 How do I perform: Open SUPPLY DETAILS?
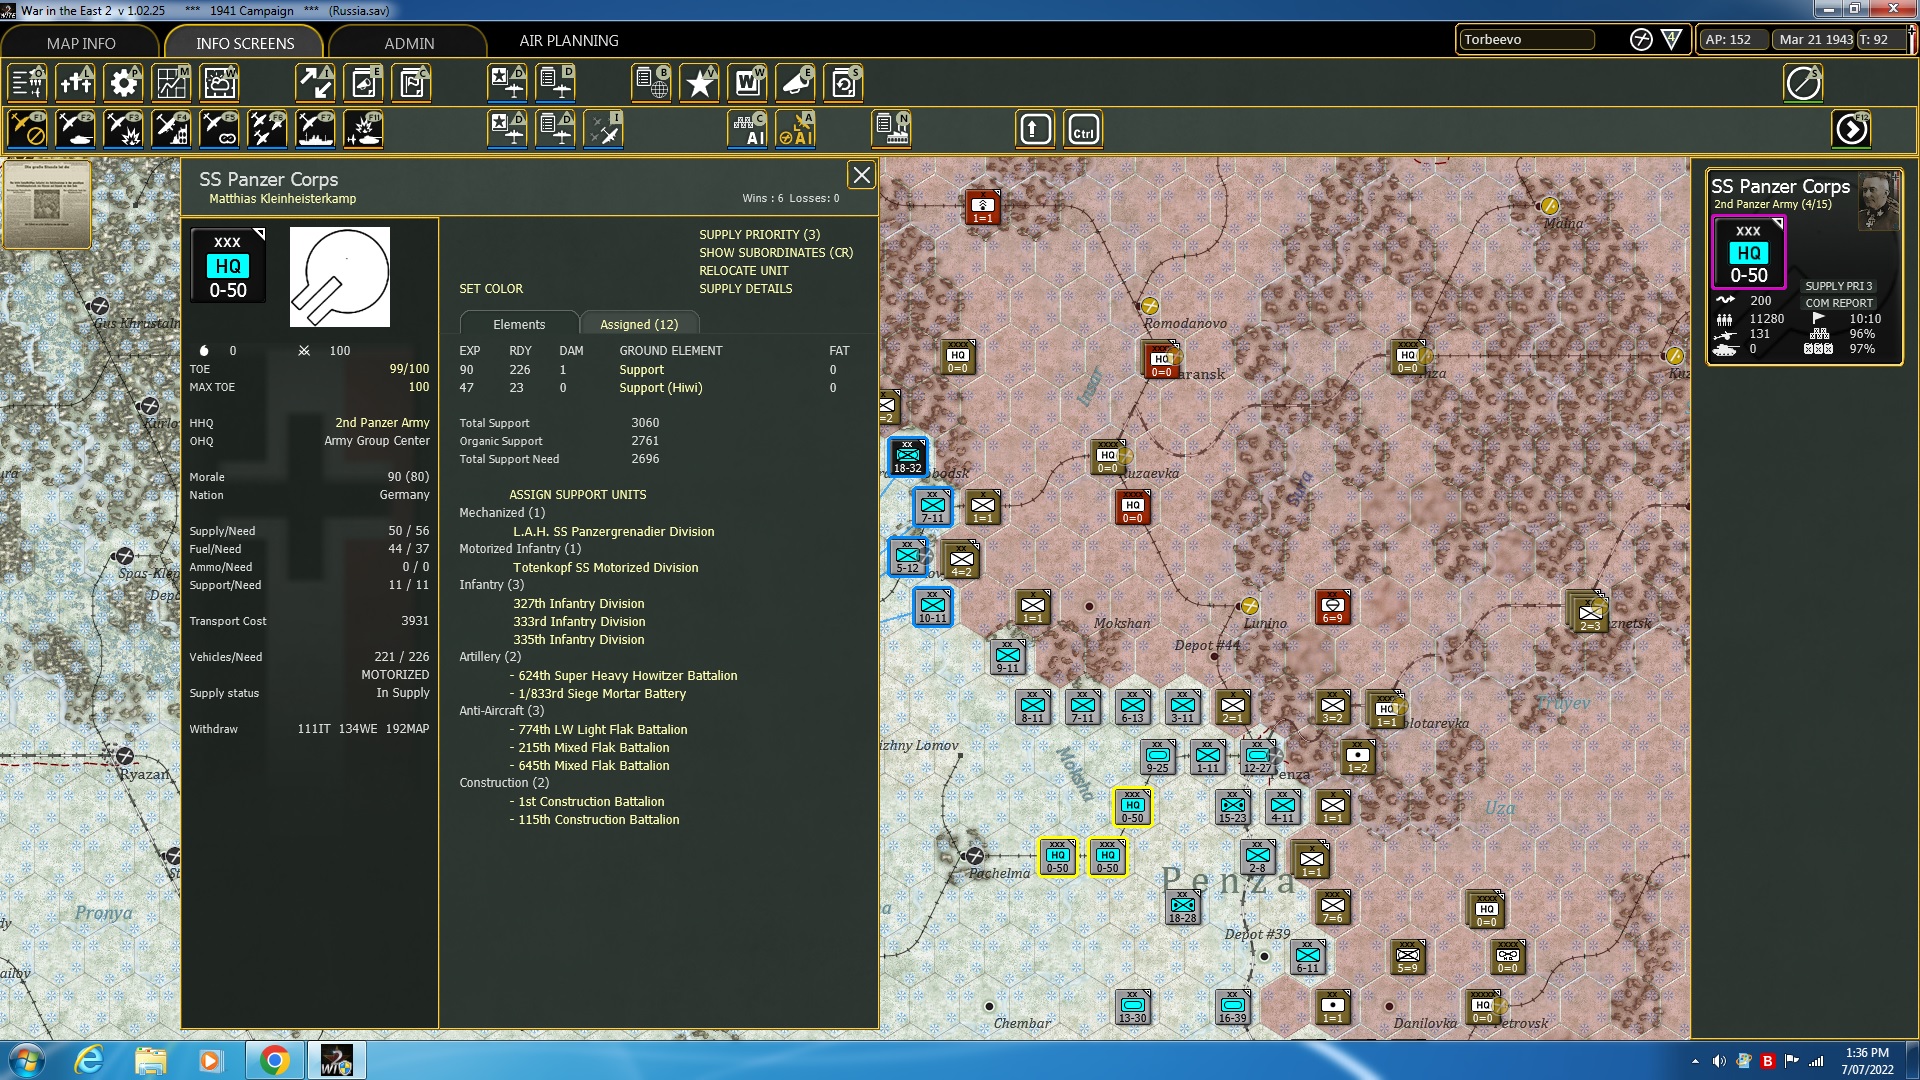[745, 289]
